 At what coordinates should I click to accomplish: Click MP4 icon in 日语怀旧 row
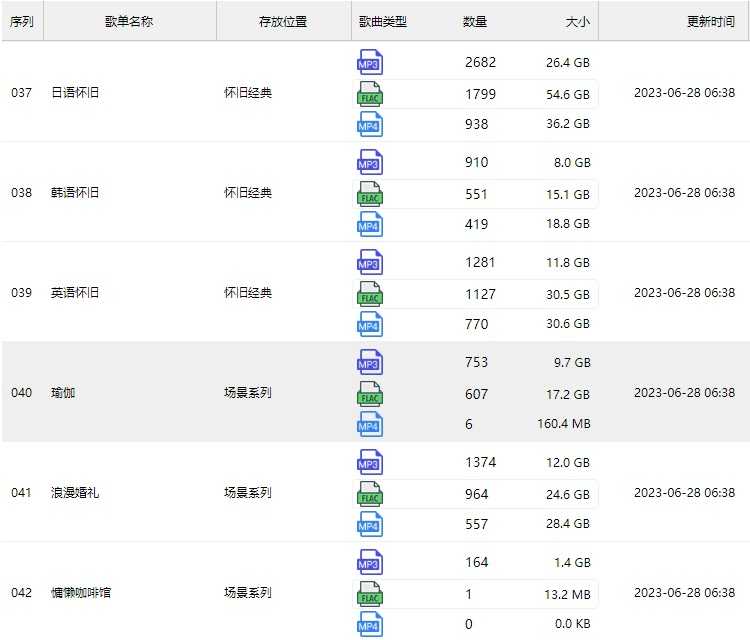370,124
